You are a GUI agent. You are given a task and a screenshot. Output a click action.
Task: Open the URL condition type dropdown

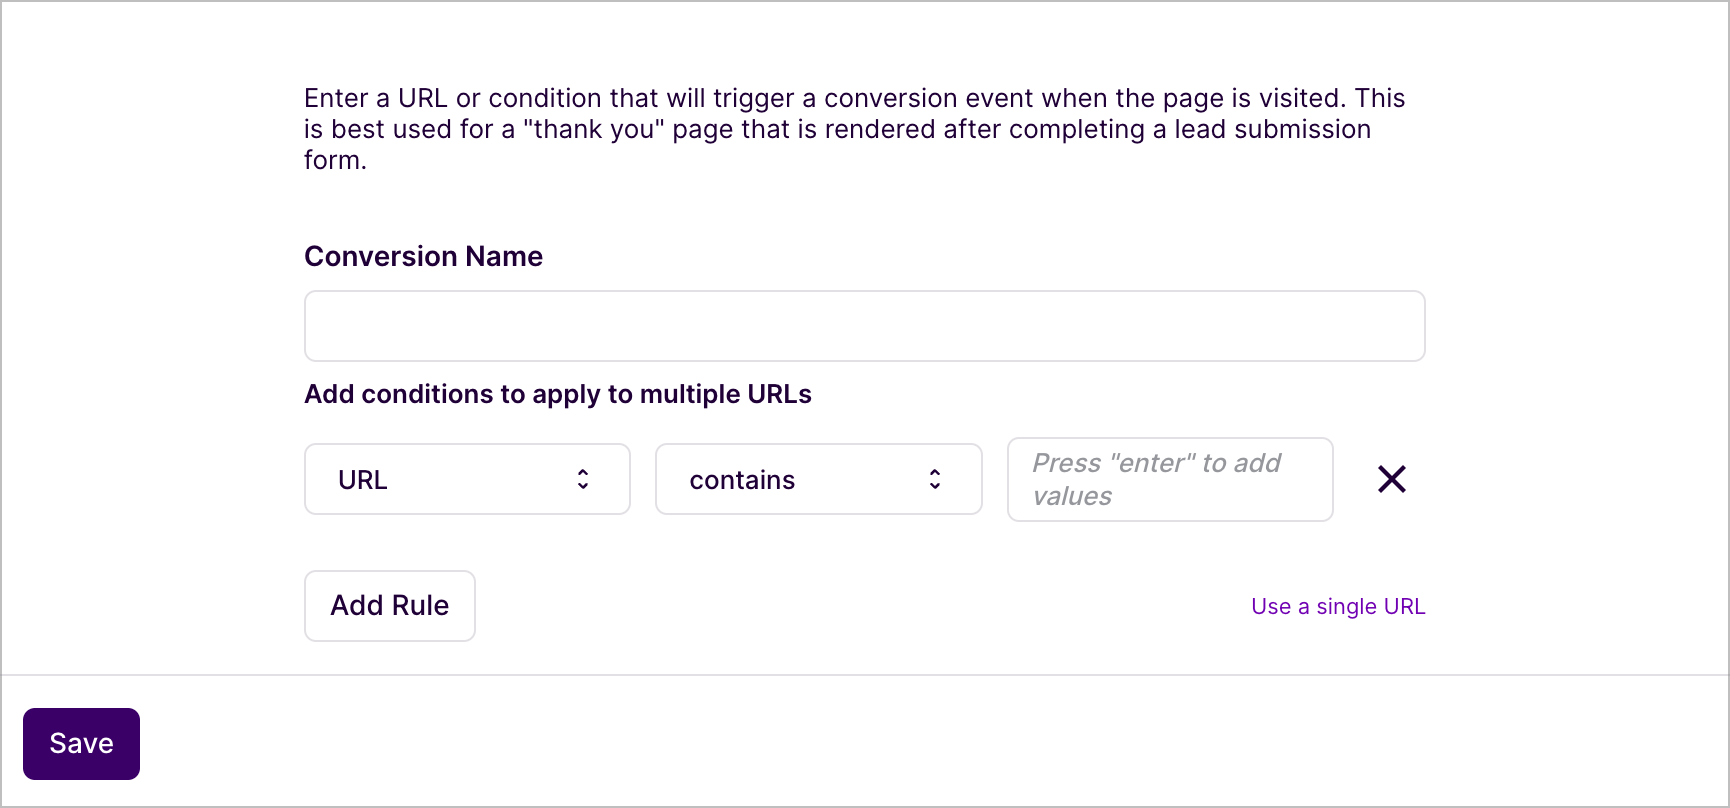click(467, 479)
